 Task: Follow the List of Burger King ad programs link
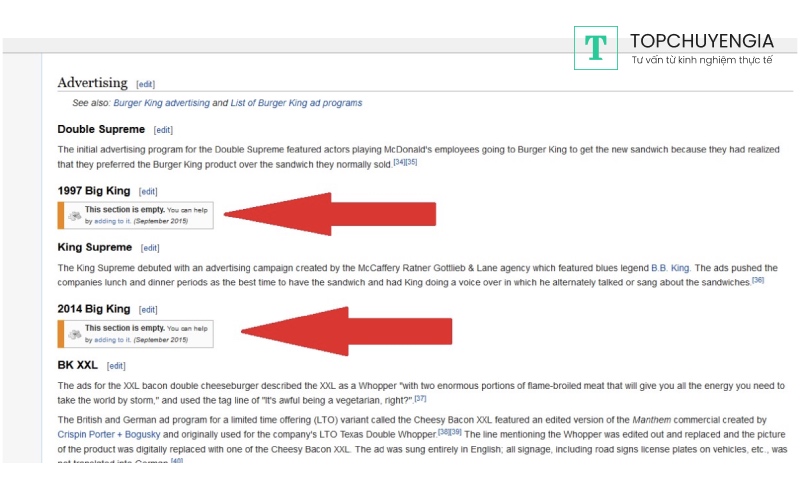pos(295,103)
